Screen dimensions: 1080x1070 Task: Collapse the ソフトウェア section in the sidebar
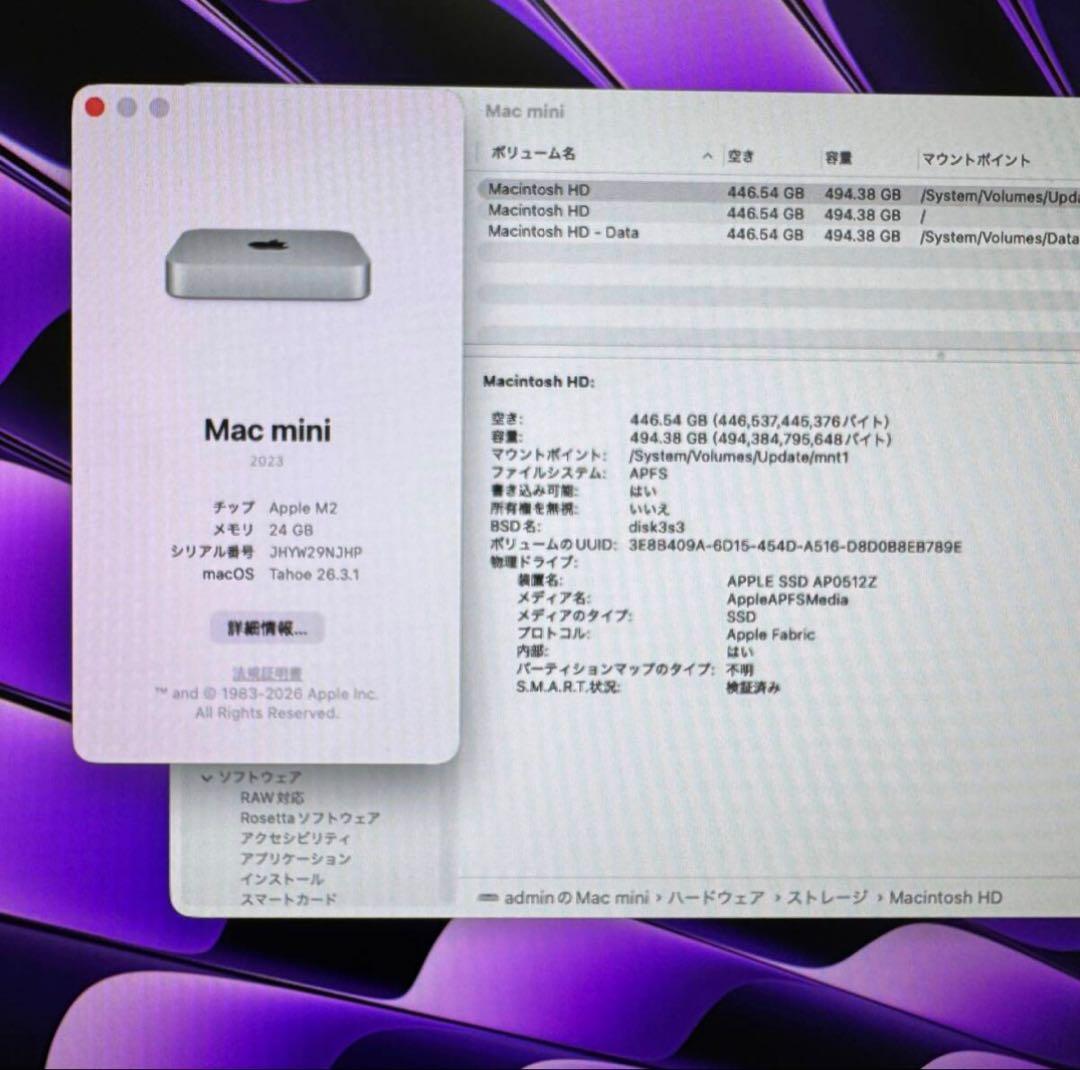click(x=207, y=775)
